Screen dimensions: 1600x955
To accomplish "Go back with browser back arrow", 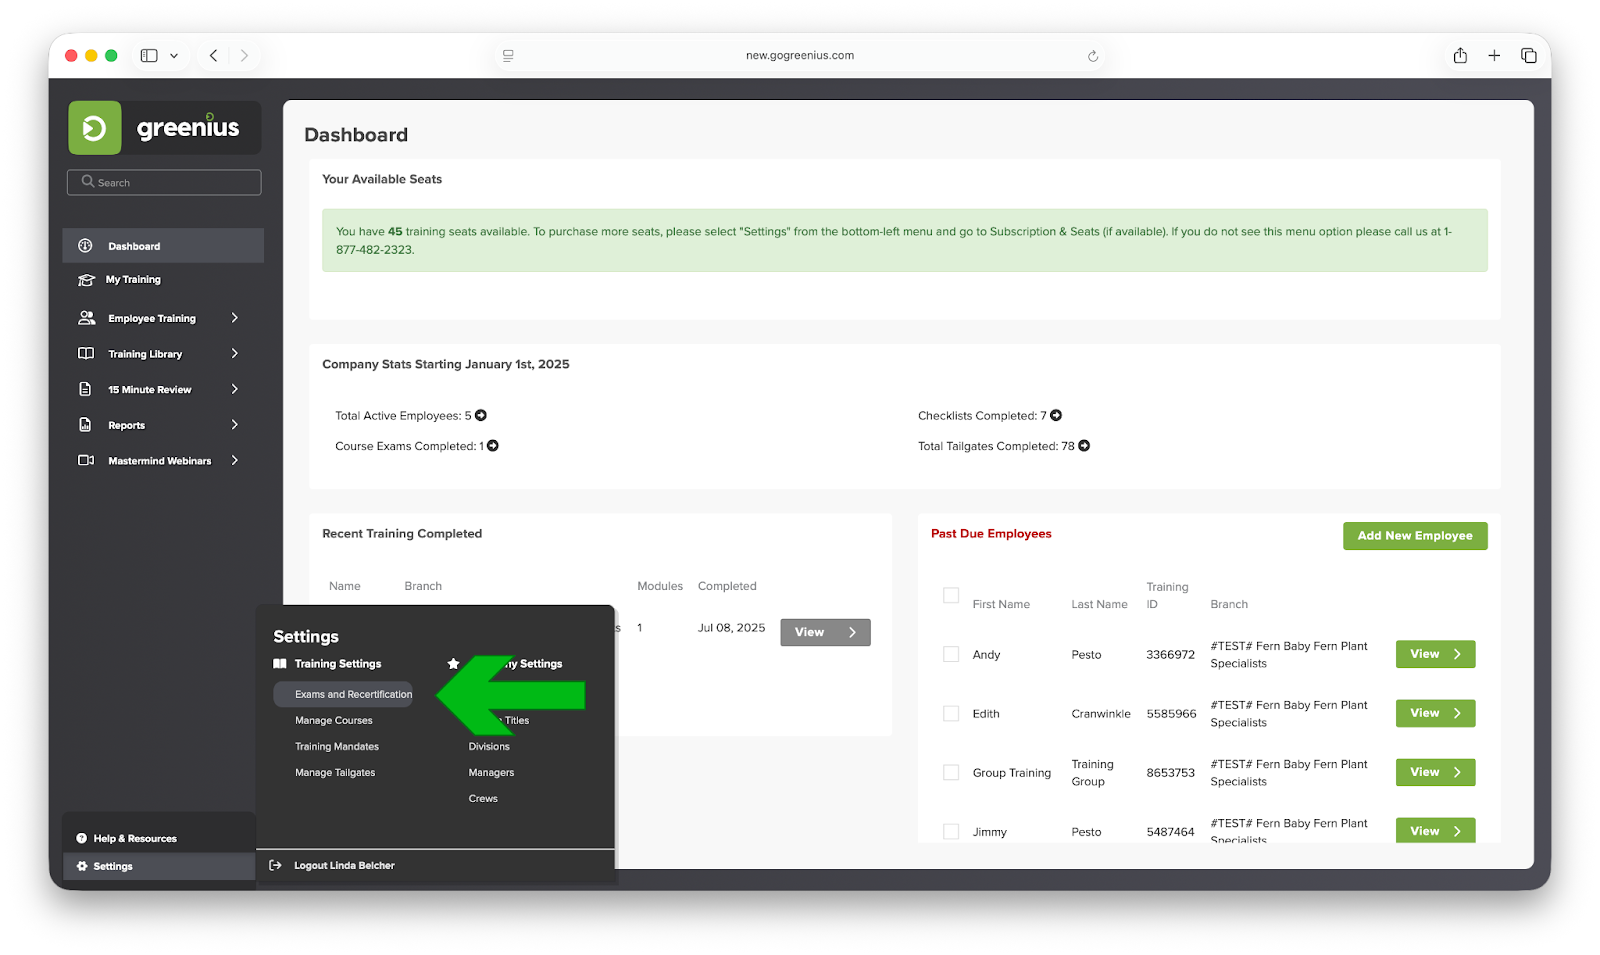I will (213, 56).
